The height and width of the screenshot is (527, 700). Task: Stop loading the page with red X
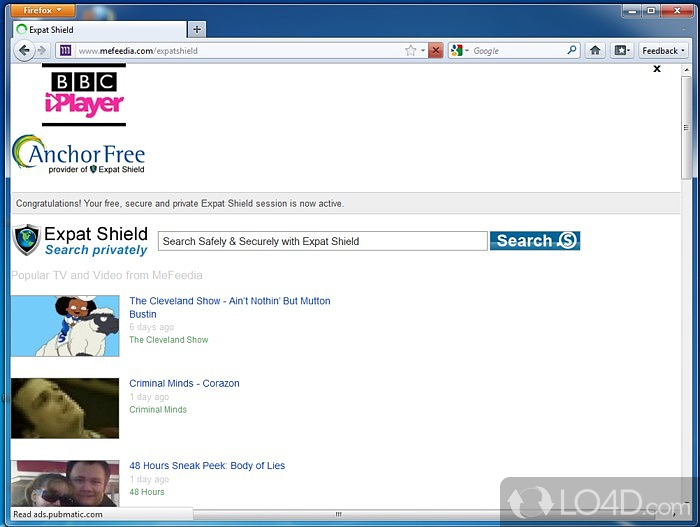click(436, 50)
